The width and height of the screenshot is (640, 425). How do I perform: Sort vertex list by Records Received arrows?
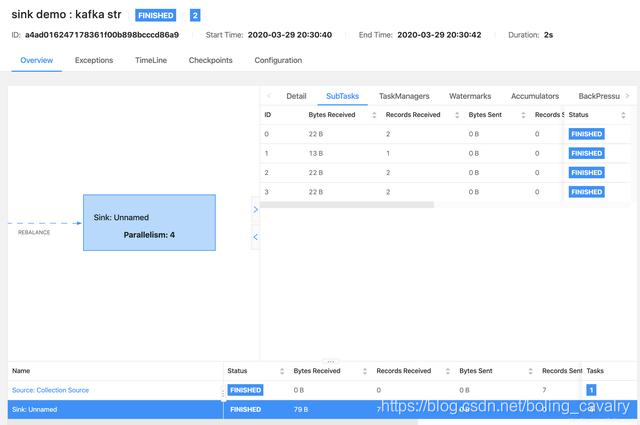point(447,371)
